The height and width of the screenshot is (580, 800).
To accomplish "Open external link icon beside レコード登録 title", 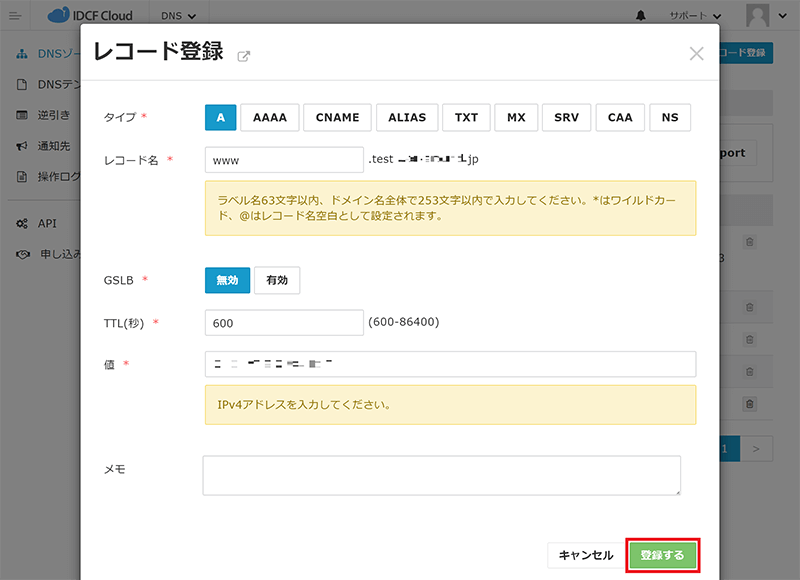I will (x=243, y=56).
